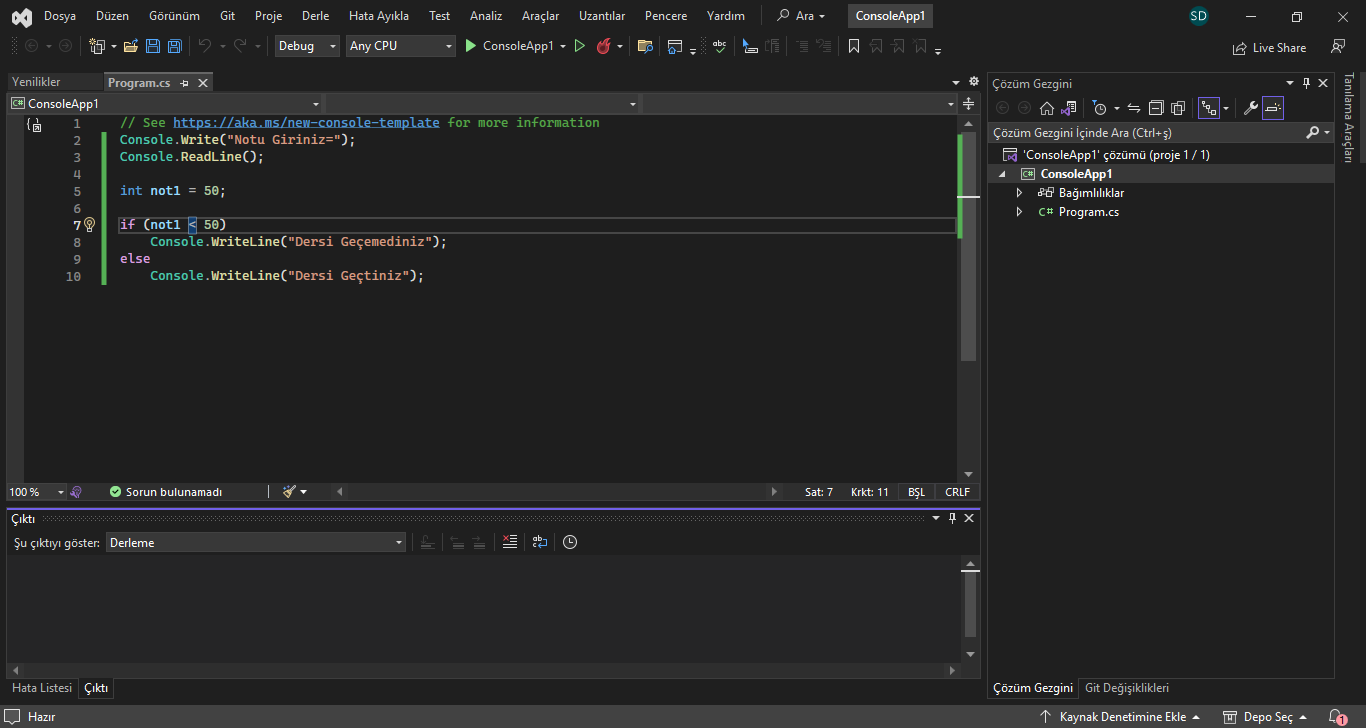Expand the Bağımlılıklar tree node
Screen dimensions: 1366x728
point(1019,193)
